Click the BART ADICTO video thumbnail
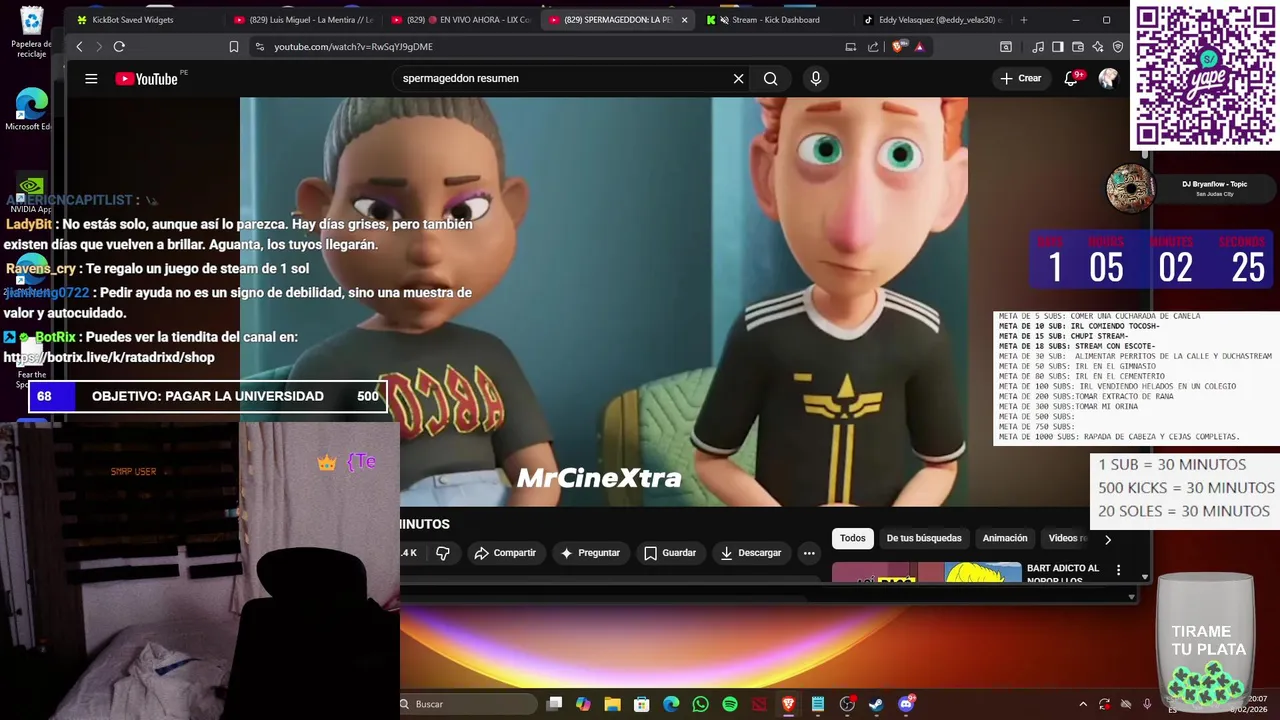The width and height of the screenshot is (1280, 720). (926, 572)
